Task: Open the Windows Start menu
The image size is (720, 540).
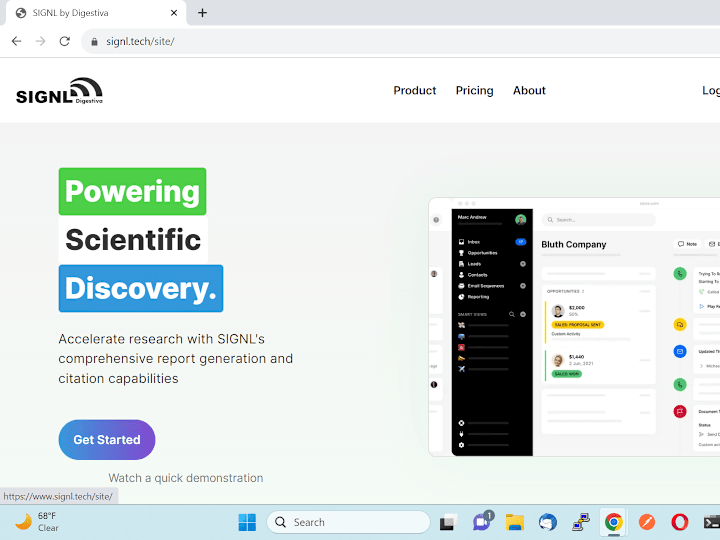Action: [247, 523]
